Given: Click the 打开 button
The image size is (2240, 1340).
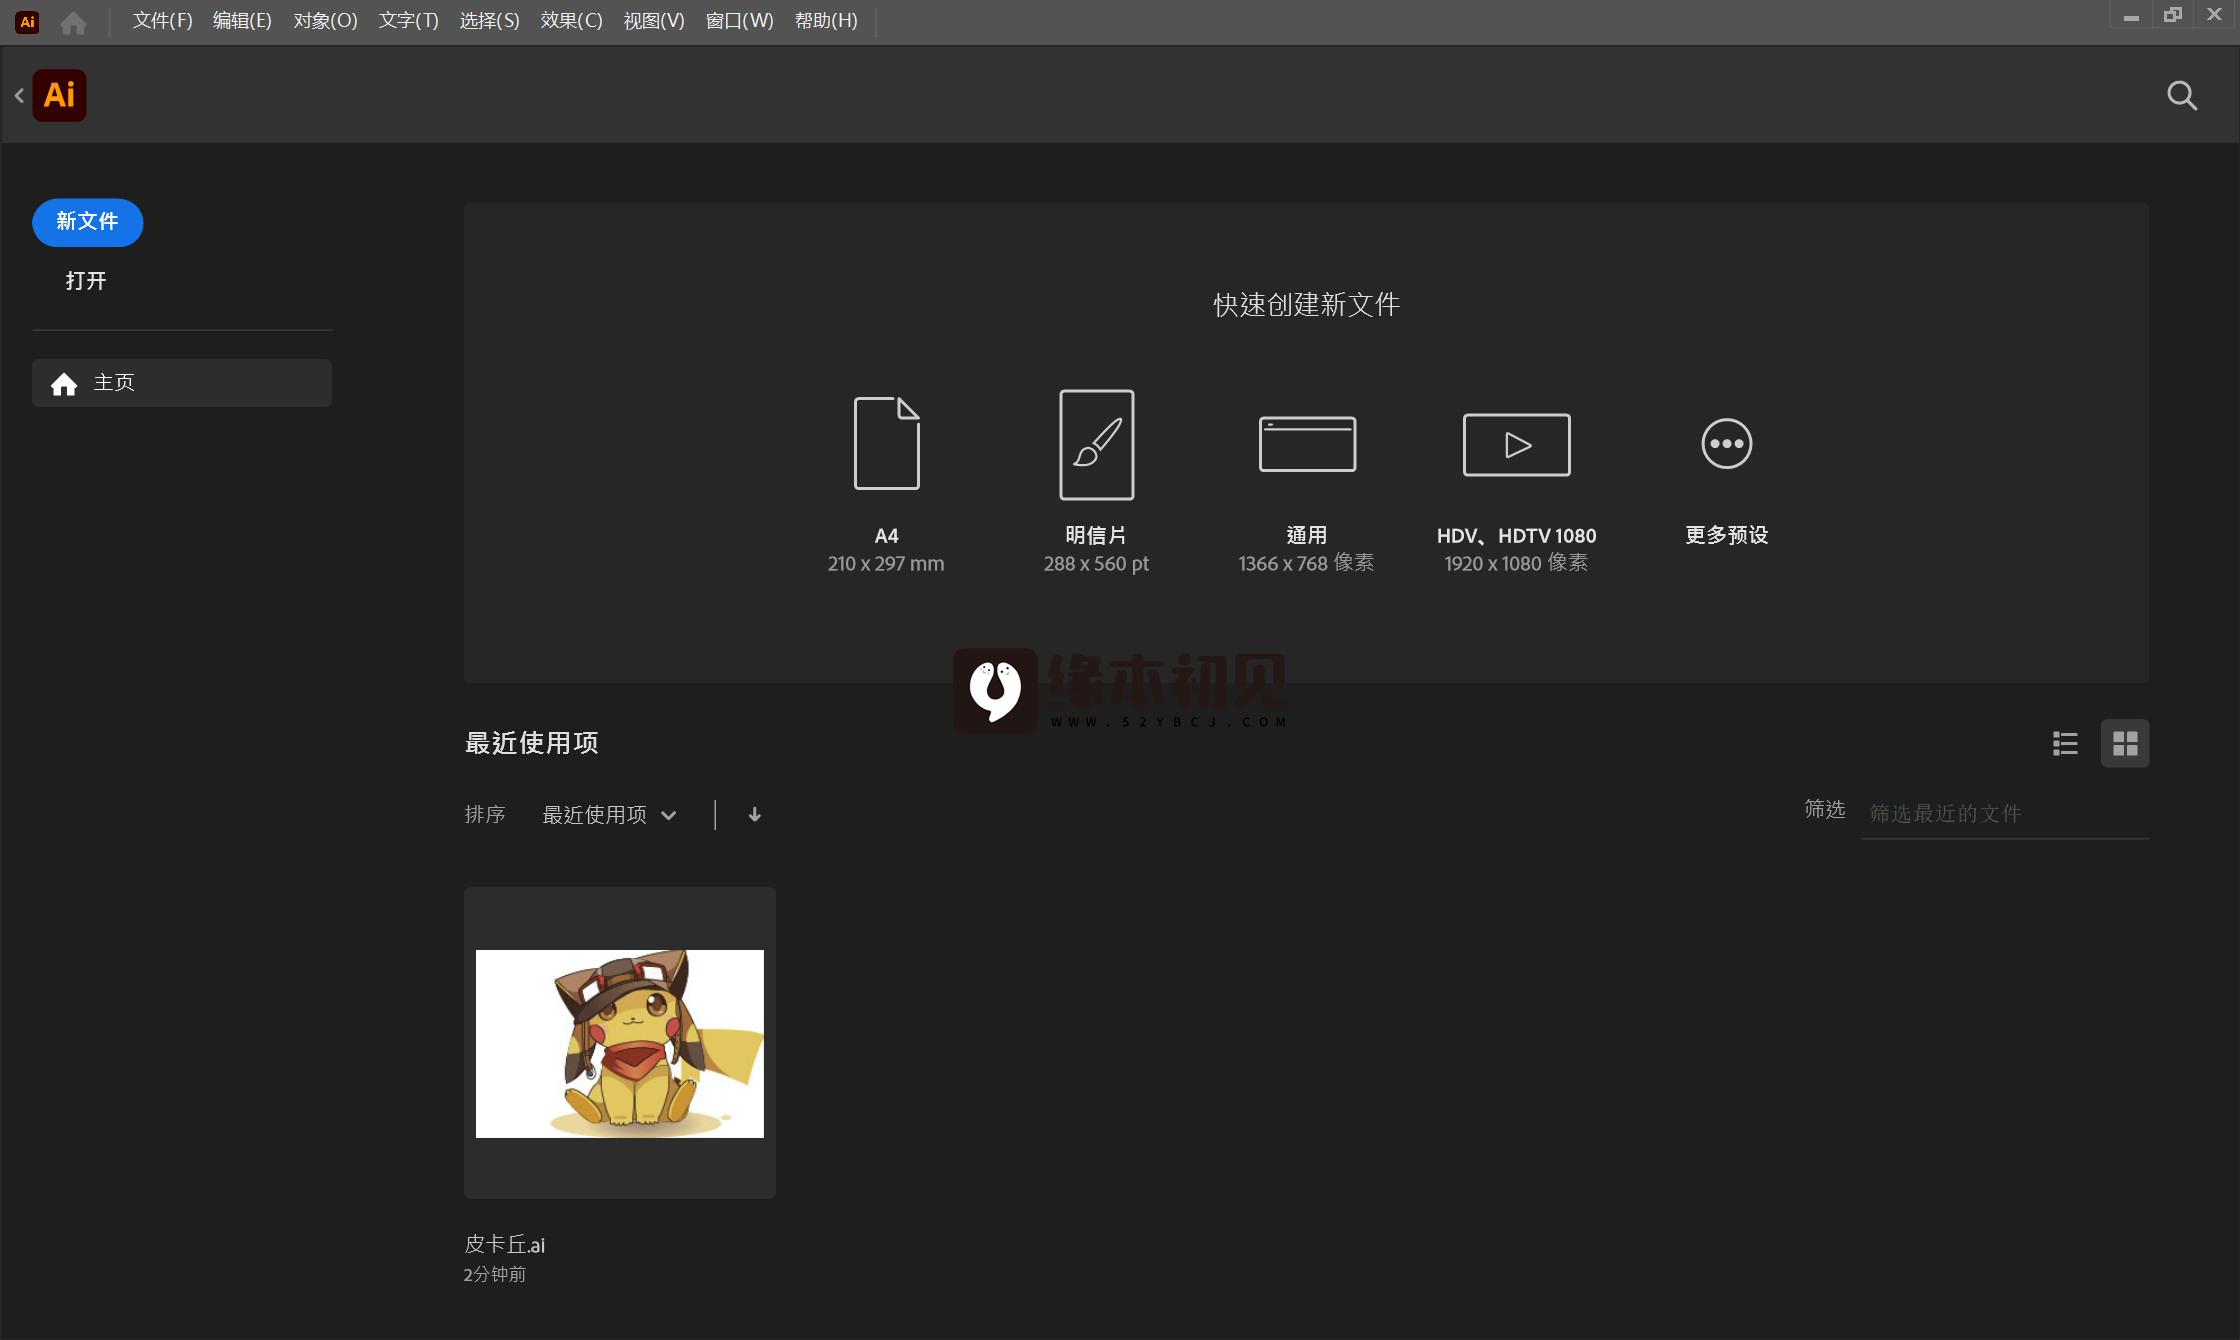Looking at the screenshot, I should tap(86, 281).
